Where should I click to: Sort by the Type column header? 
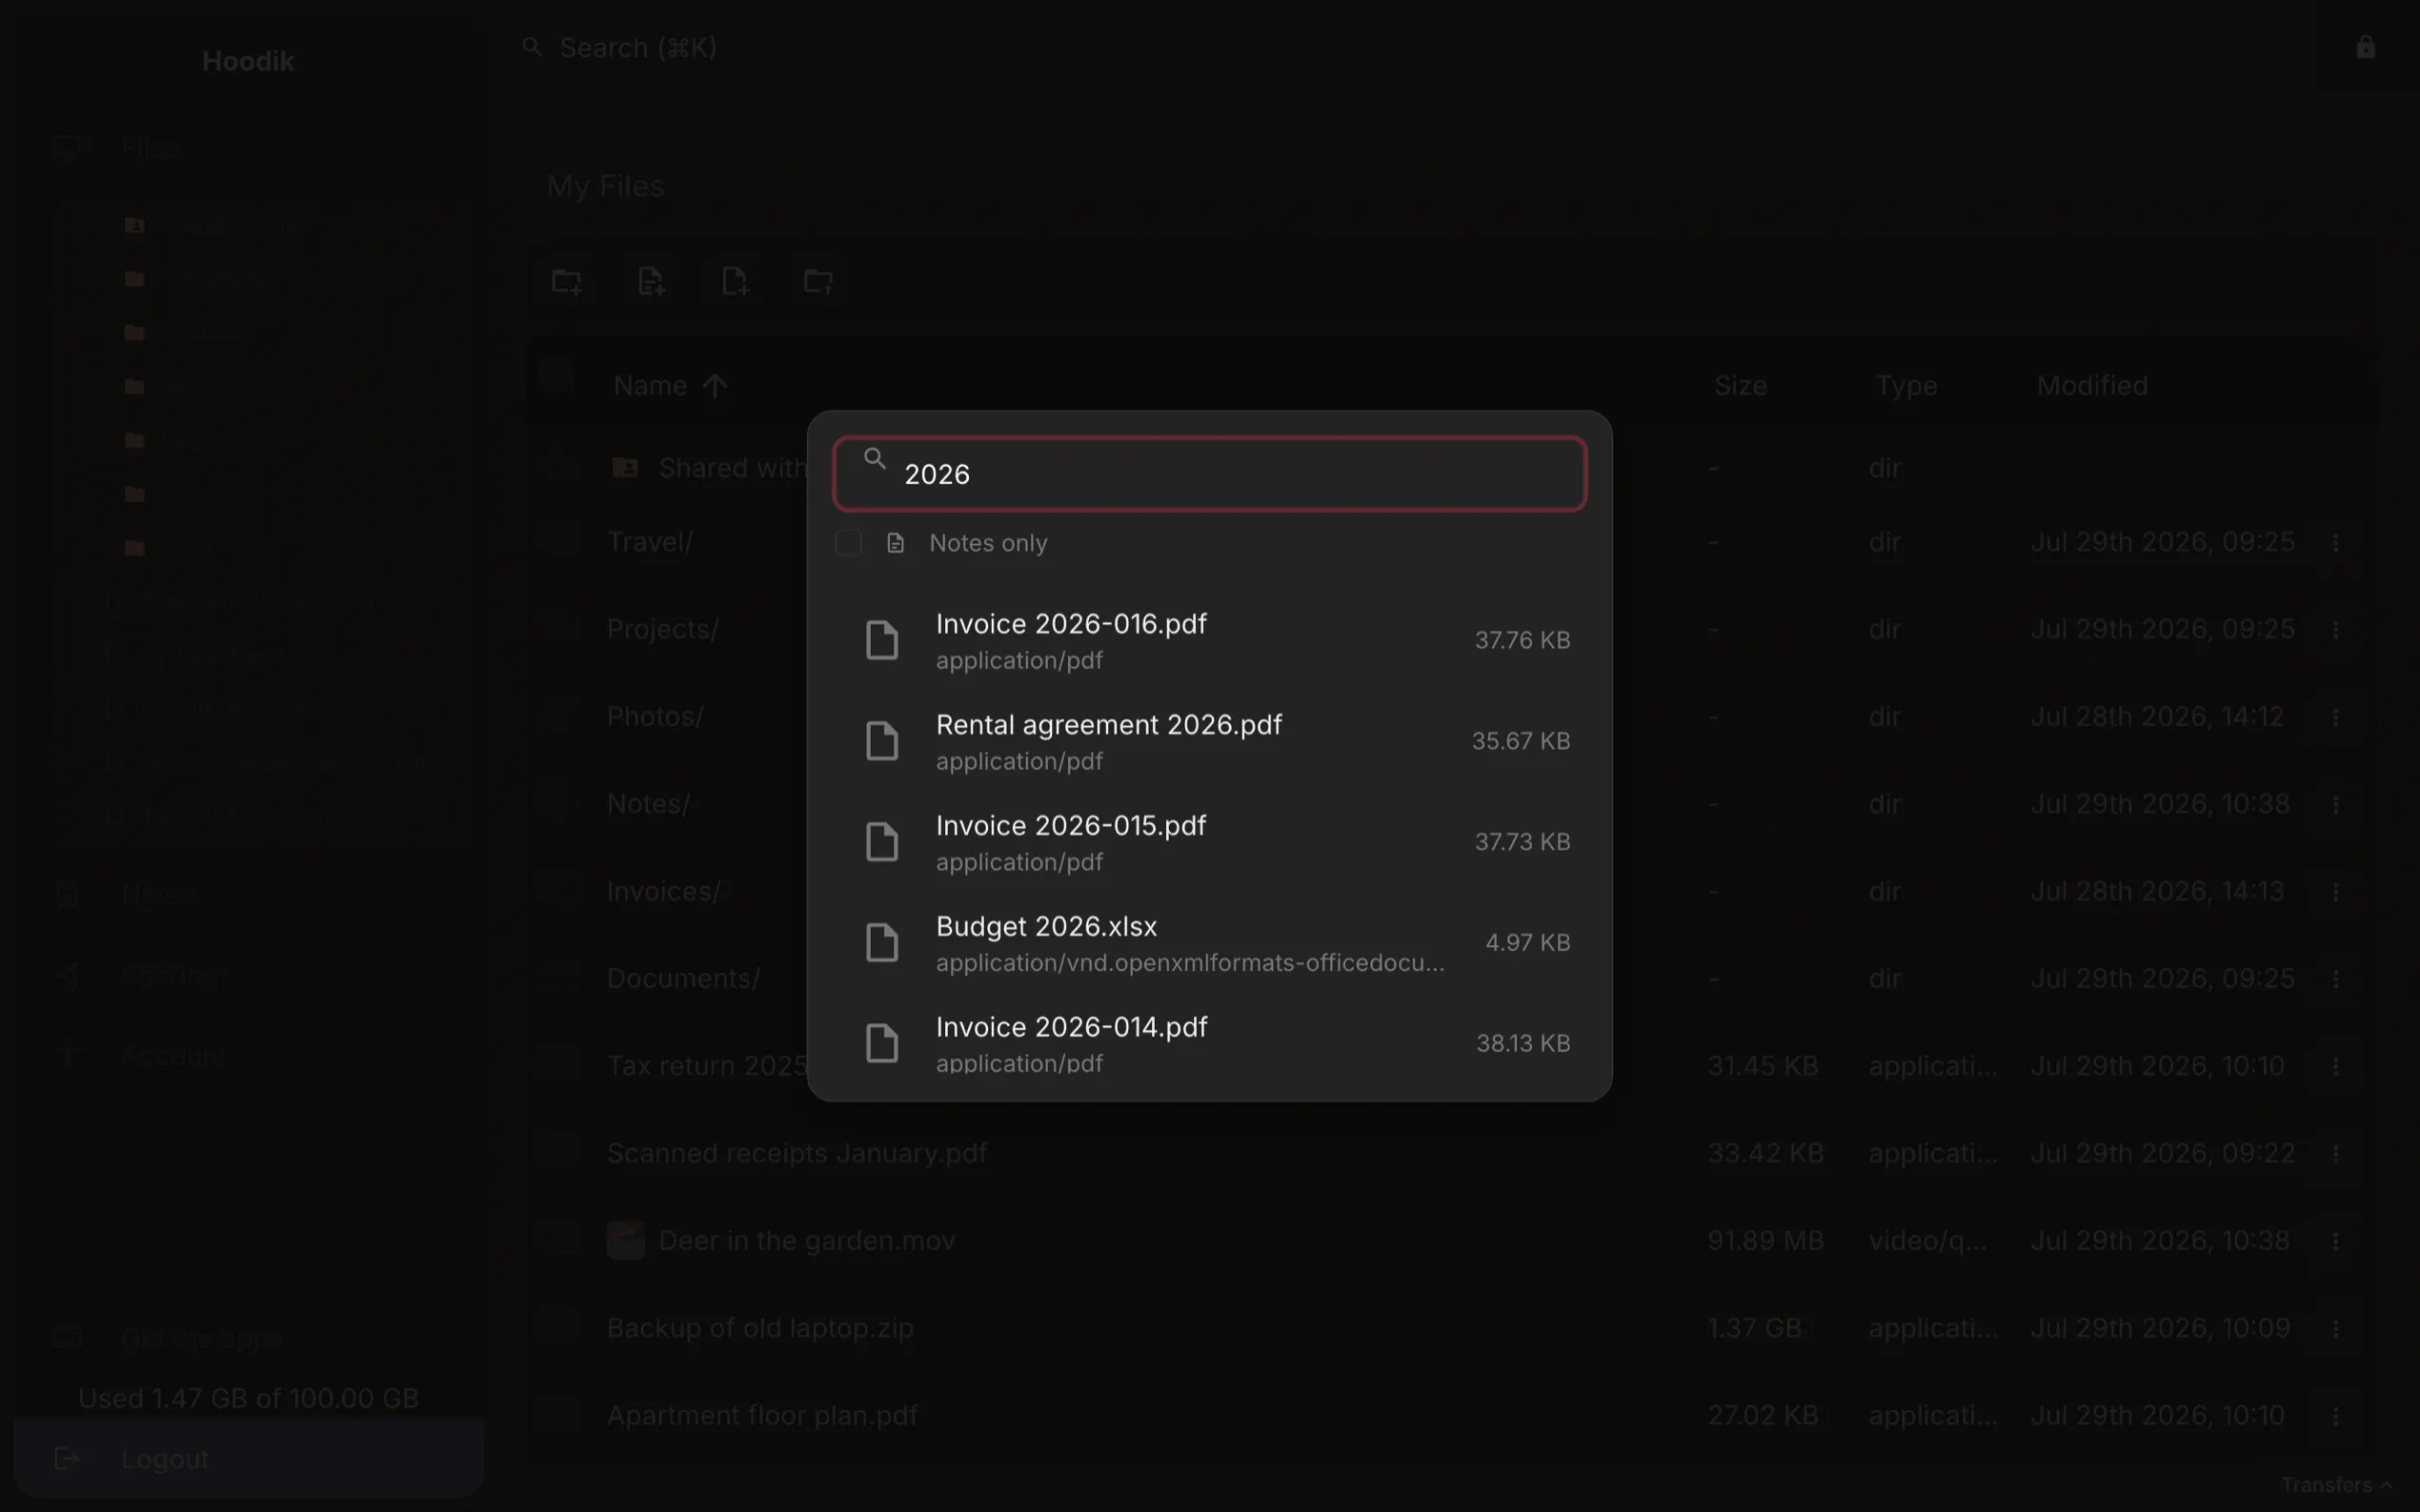point(1906,386)
